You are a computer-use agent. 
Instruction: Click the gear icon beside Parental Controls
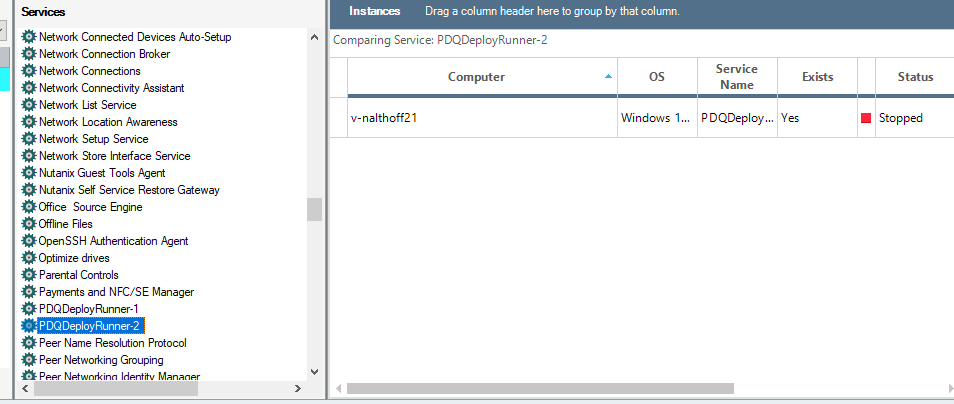(29, 275)
